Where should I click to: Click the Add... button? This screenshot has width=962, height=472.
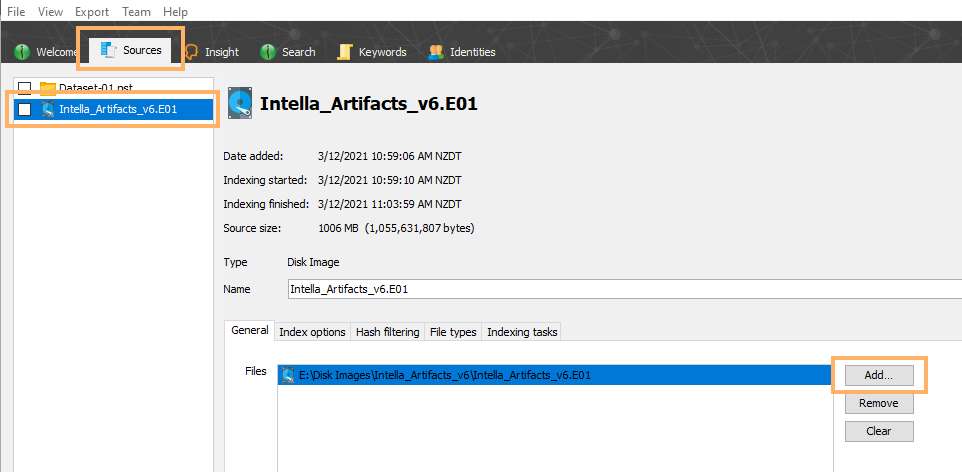coord(879,375)
